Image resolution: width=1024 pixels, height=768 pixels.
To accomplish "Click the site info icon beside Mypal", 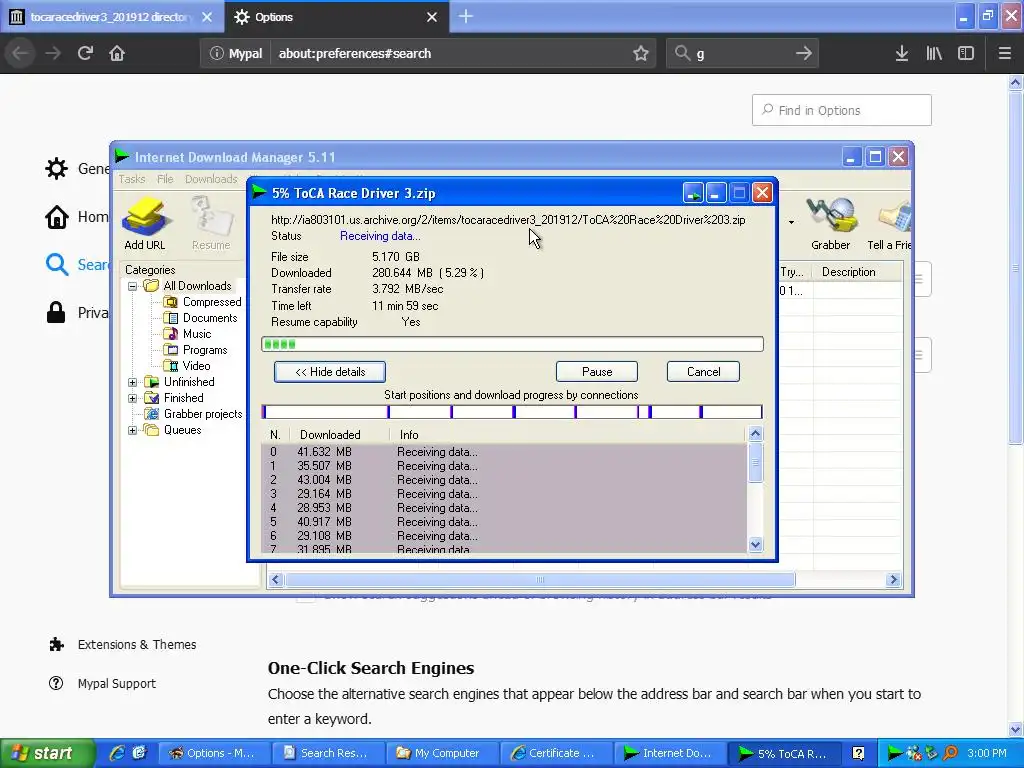I will 216,54.
